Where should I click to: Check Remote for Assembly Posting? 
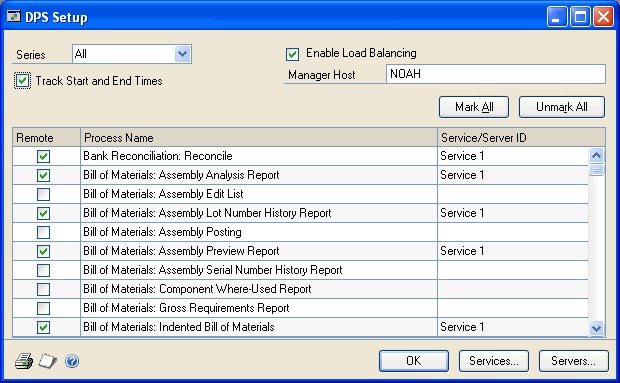click(43, 232)
